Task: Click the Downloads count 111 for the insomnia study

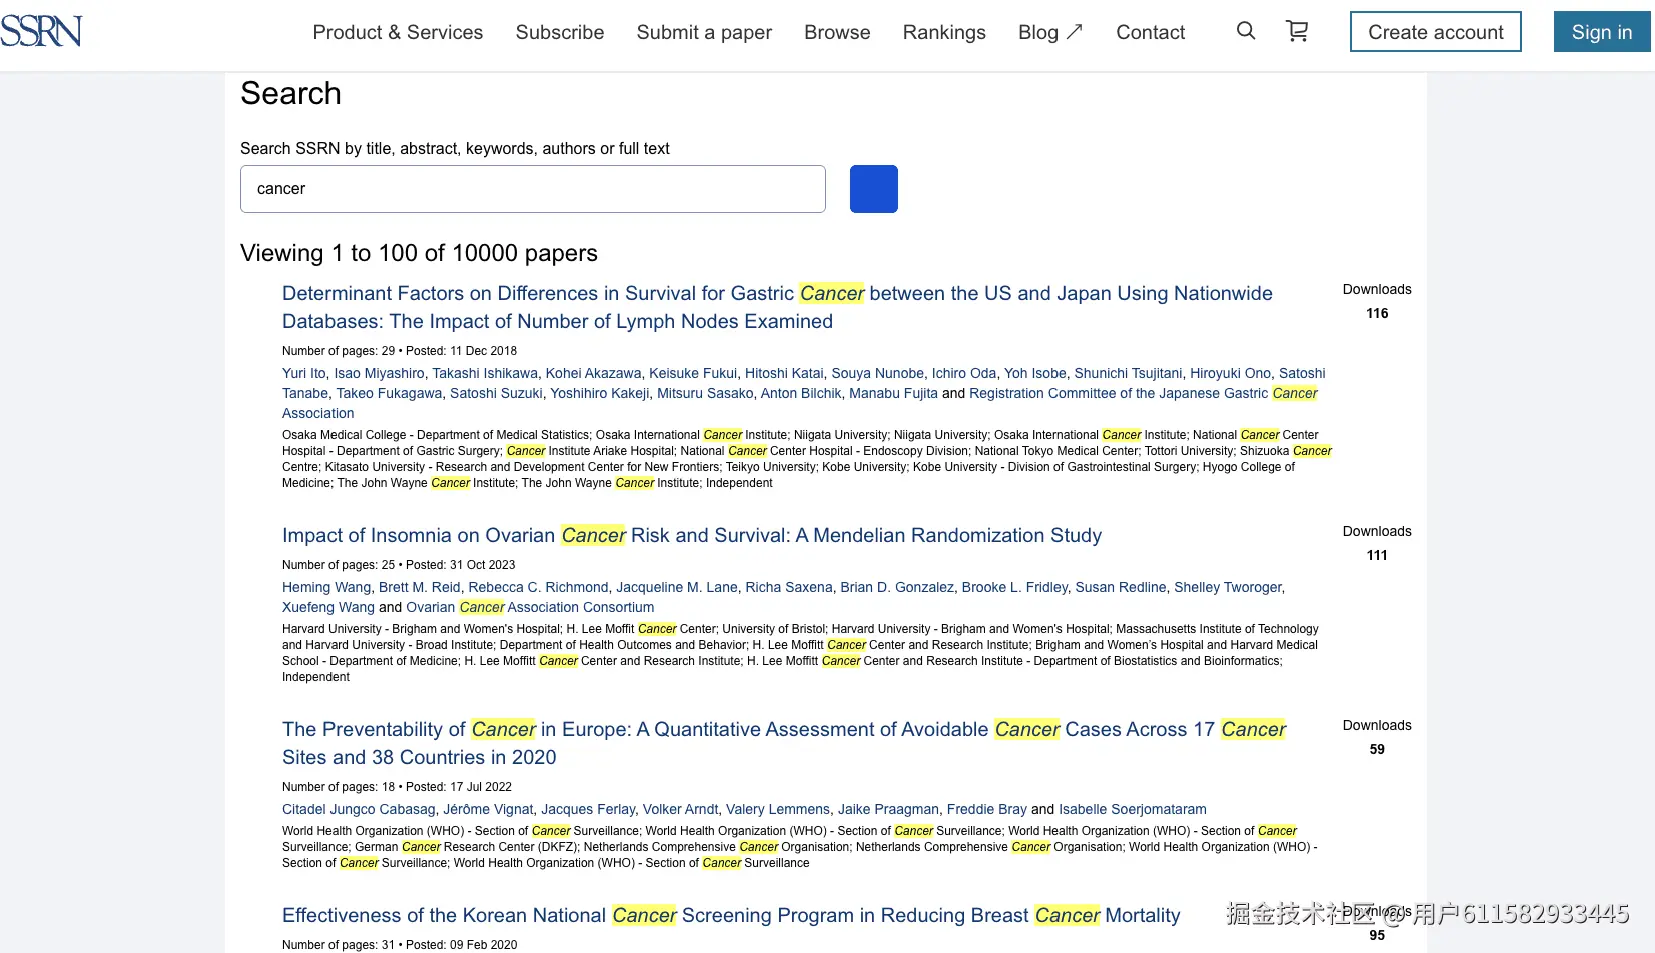Action: coord(1377,555)
